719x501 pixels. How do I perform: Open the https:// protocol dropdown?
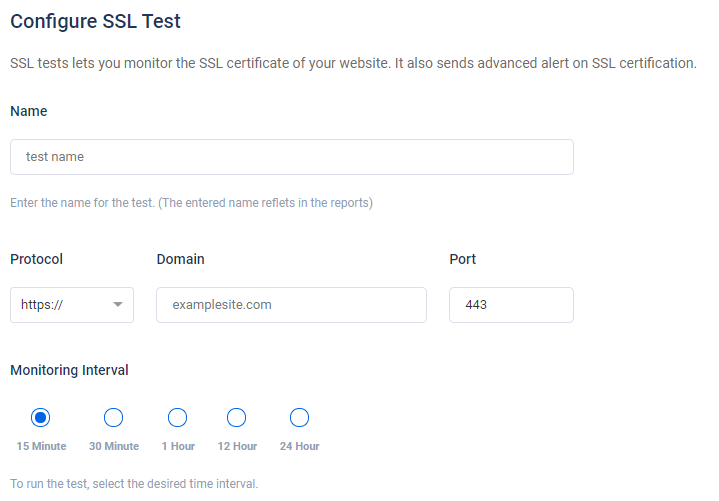72,305
